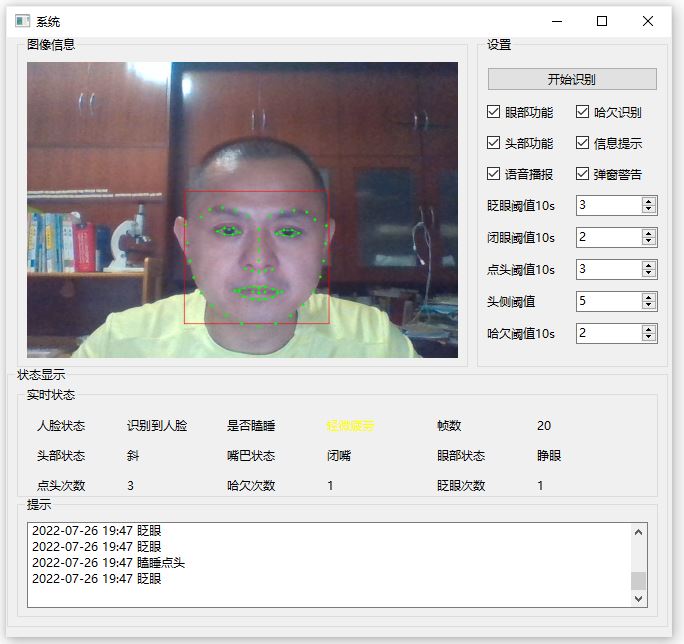This screenshot has height=644, width=684.
Task: Maximize the 系统 window
Action: tap(602, 21)
